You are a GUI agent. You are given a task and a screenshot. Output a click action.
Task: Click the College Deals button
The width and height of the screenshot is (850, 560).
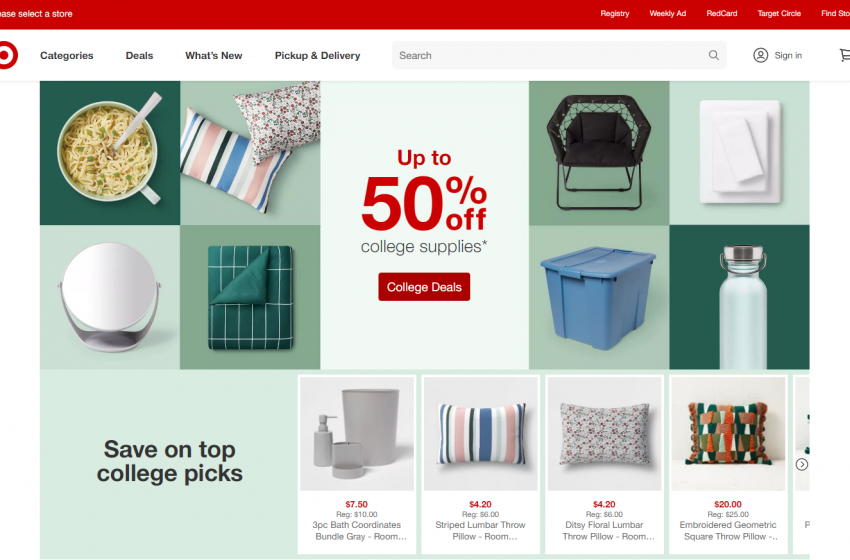424,287
